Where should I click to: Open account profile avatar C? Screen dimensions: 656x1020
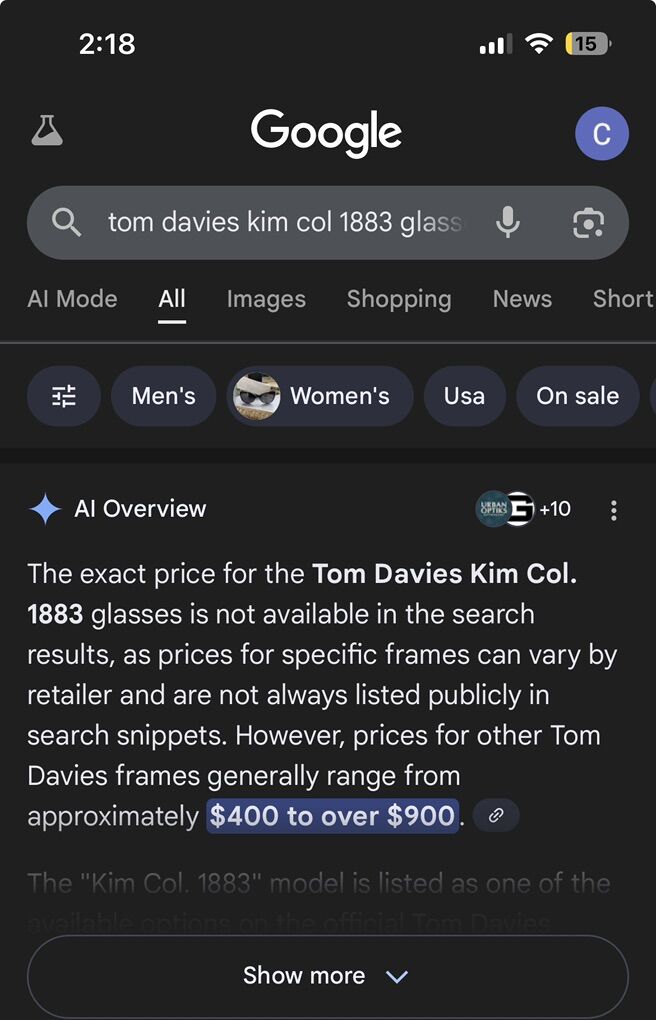602,133
